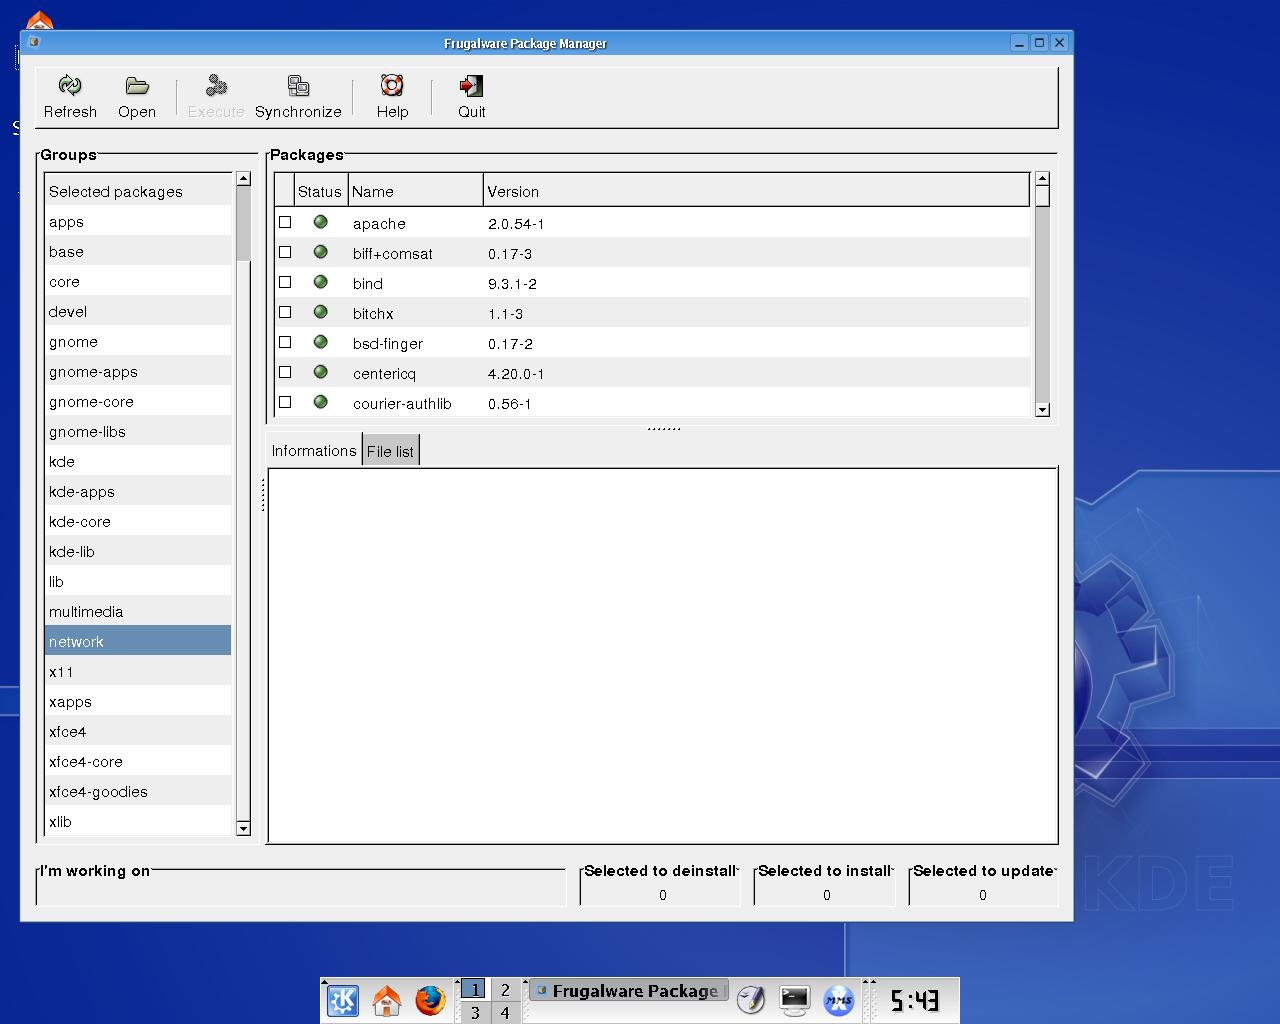Click the green status dot for bind

coord(321,282)
